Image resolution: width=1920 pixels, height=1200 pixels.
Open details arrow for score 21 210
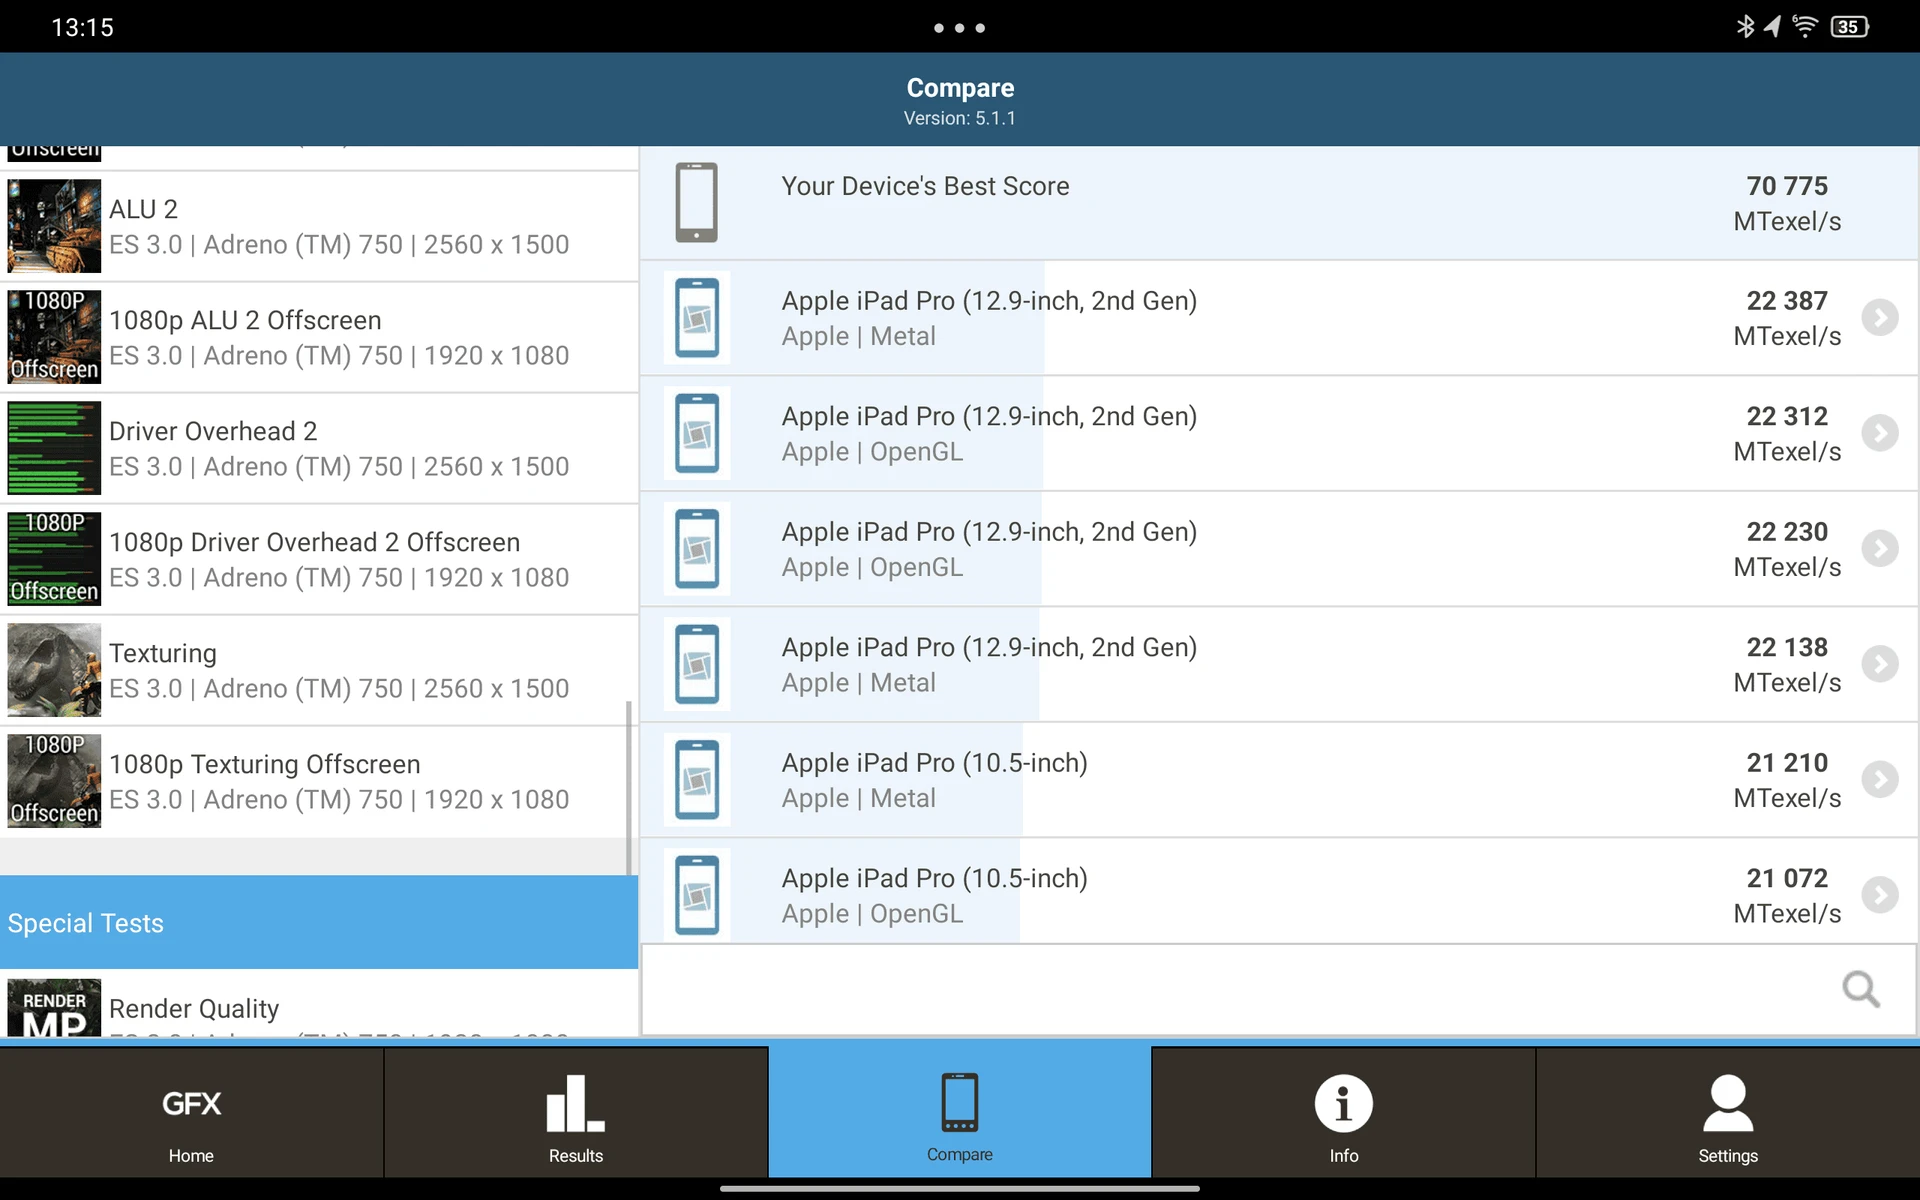pos(1880,780)
